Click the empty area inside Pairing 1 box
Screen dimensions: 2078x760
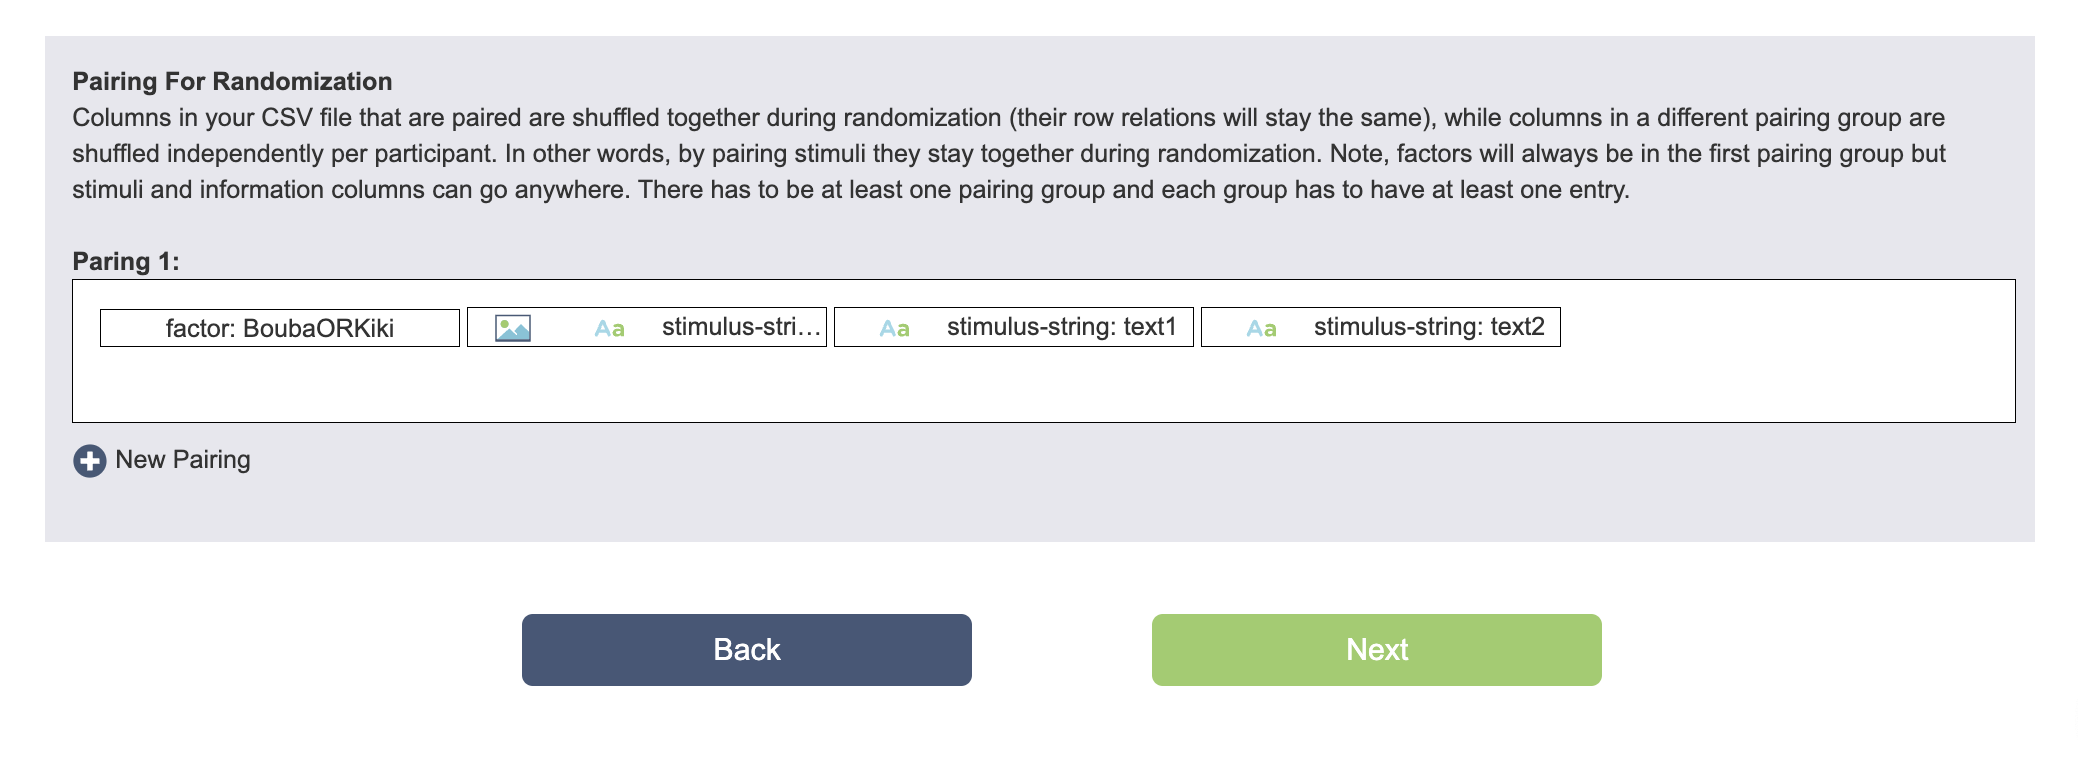click(1043, 385)
